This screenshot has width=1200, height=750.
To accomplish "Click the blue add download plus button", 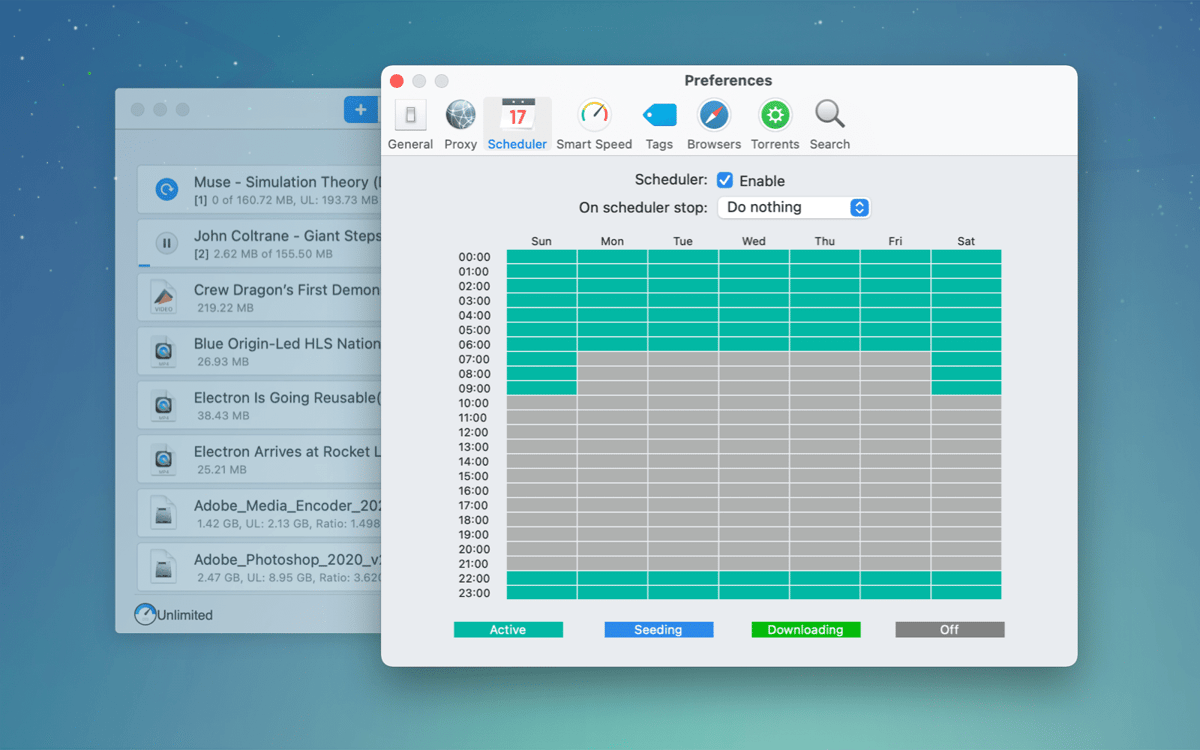I will click(360, 110).
